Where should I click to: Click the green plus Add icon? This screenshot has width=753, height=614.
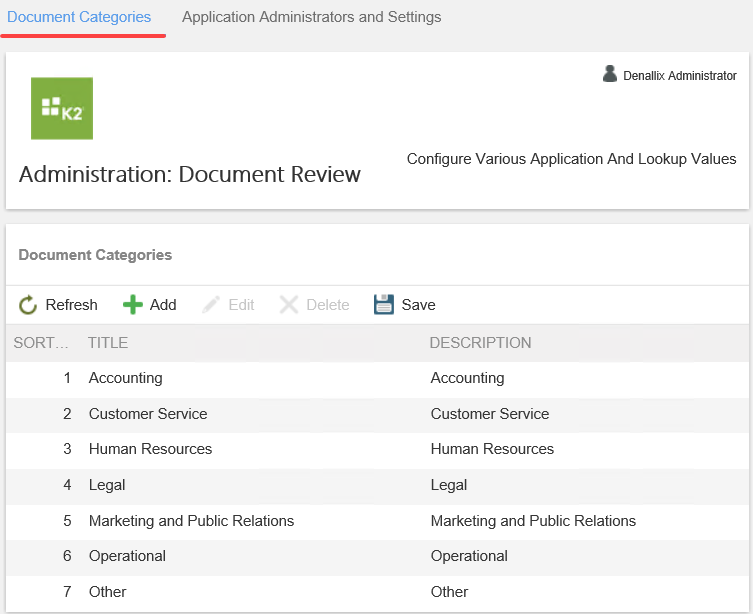point(133,305)
